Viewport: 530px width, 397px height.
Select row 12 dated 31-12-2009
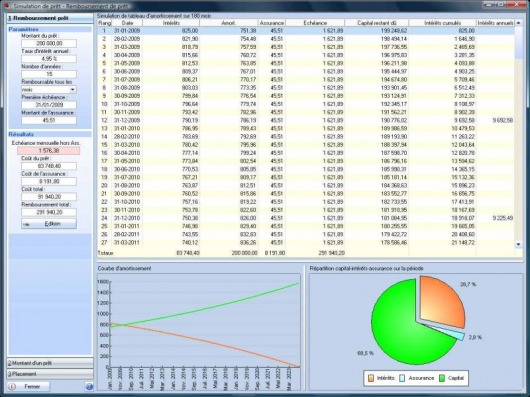306,120
